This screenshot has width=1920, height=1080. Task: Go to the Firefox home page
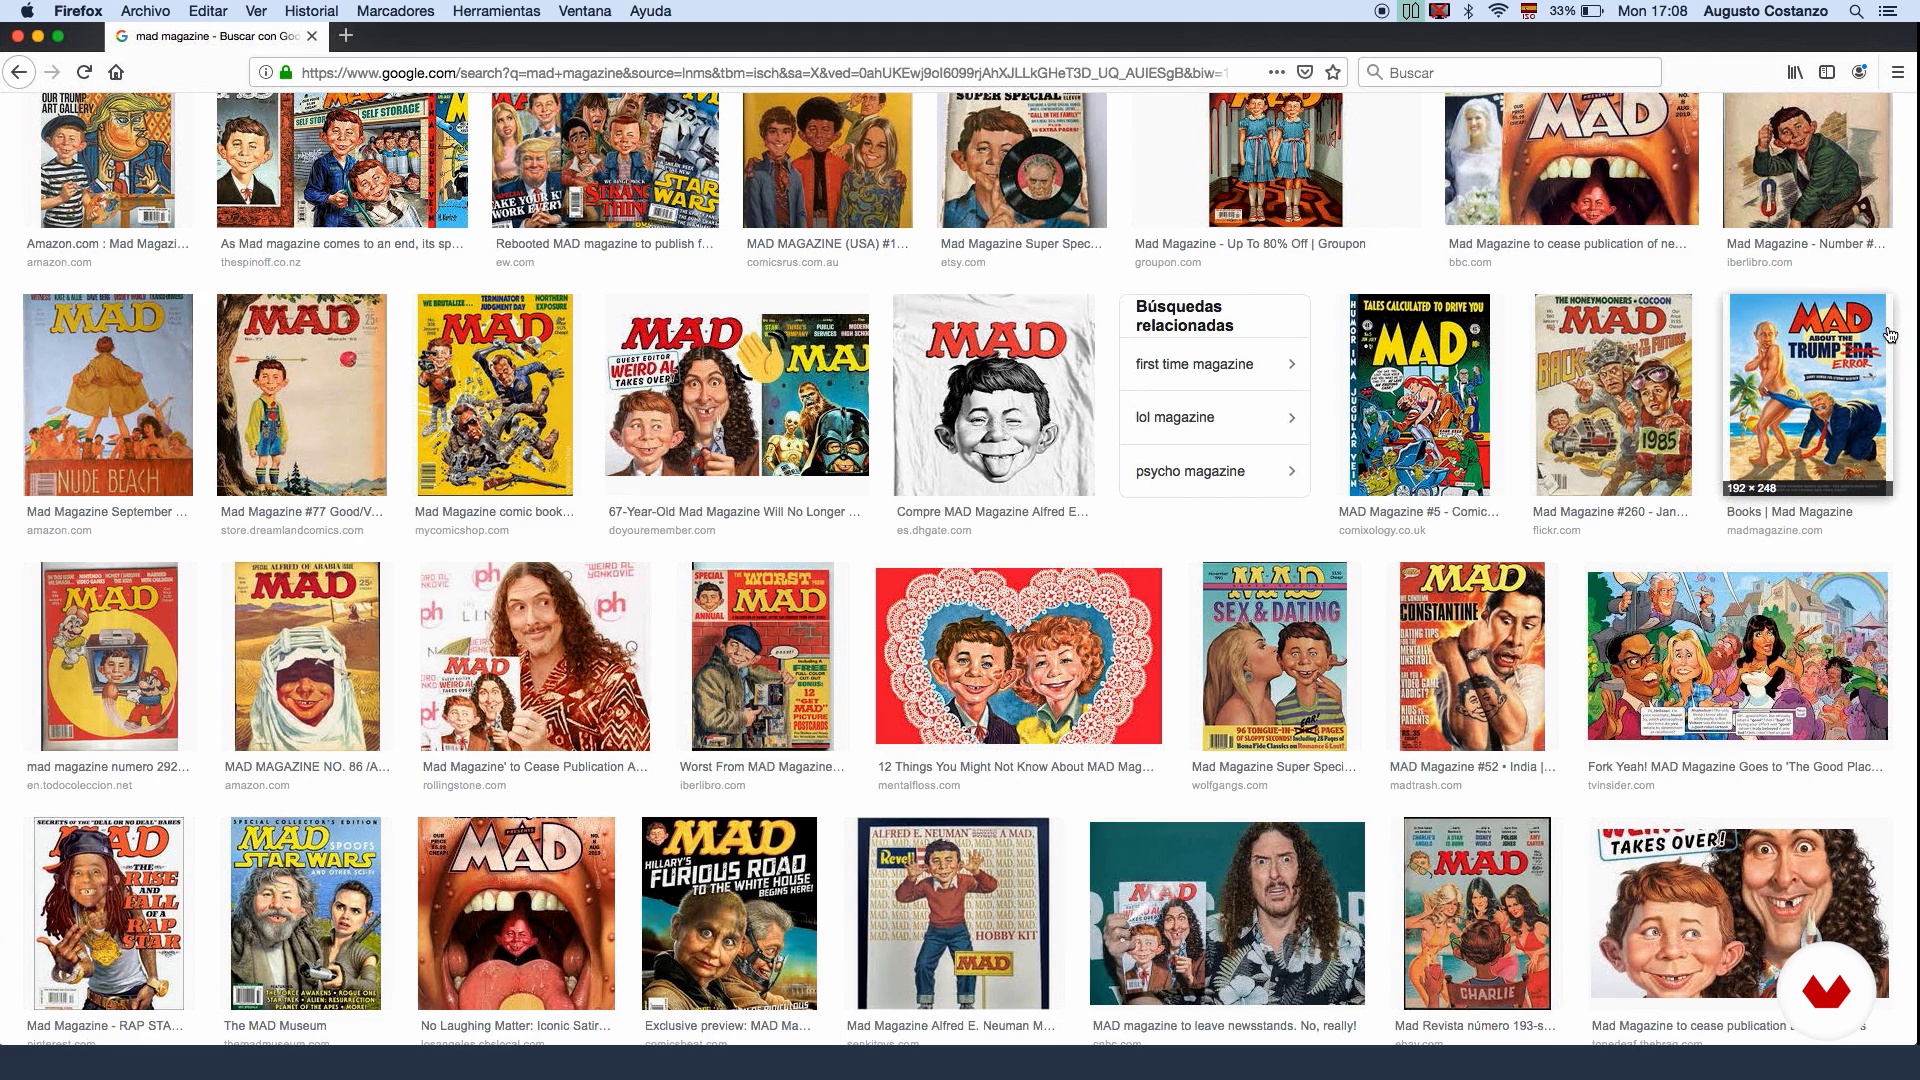coord(116,72)
